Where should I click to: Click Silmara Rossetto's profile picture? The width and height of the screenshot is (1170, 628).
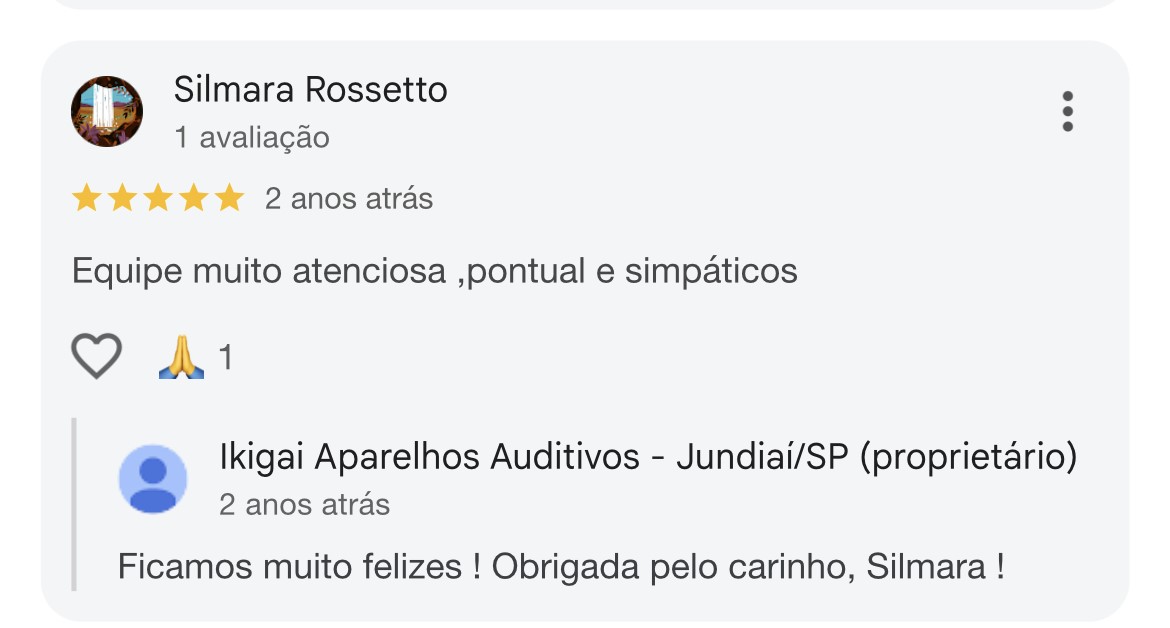107,111
